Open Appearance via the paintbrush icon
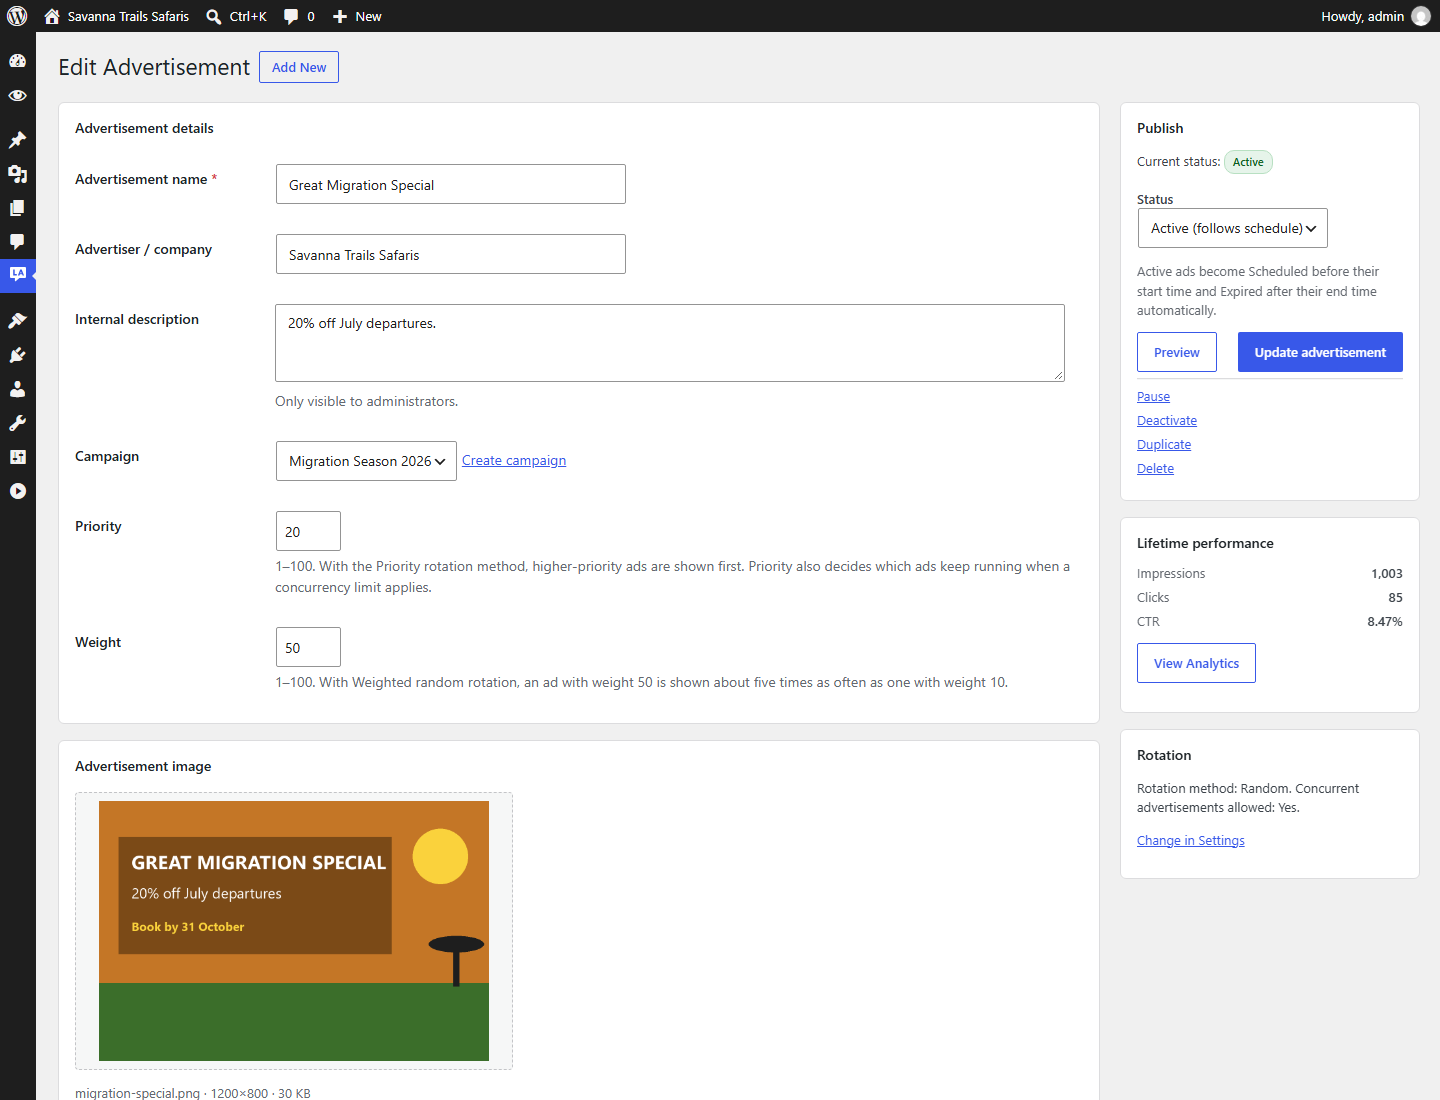 coord(17,321)
